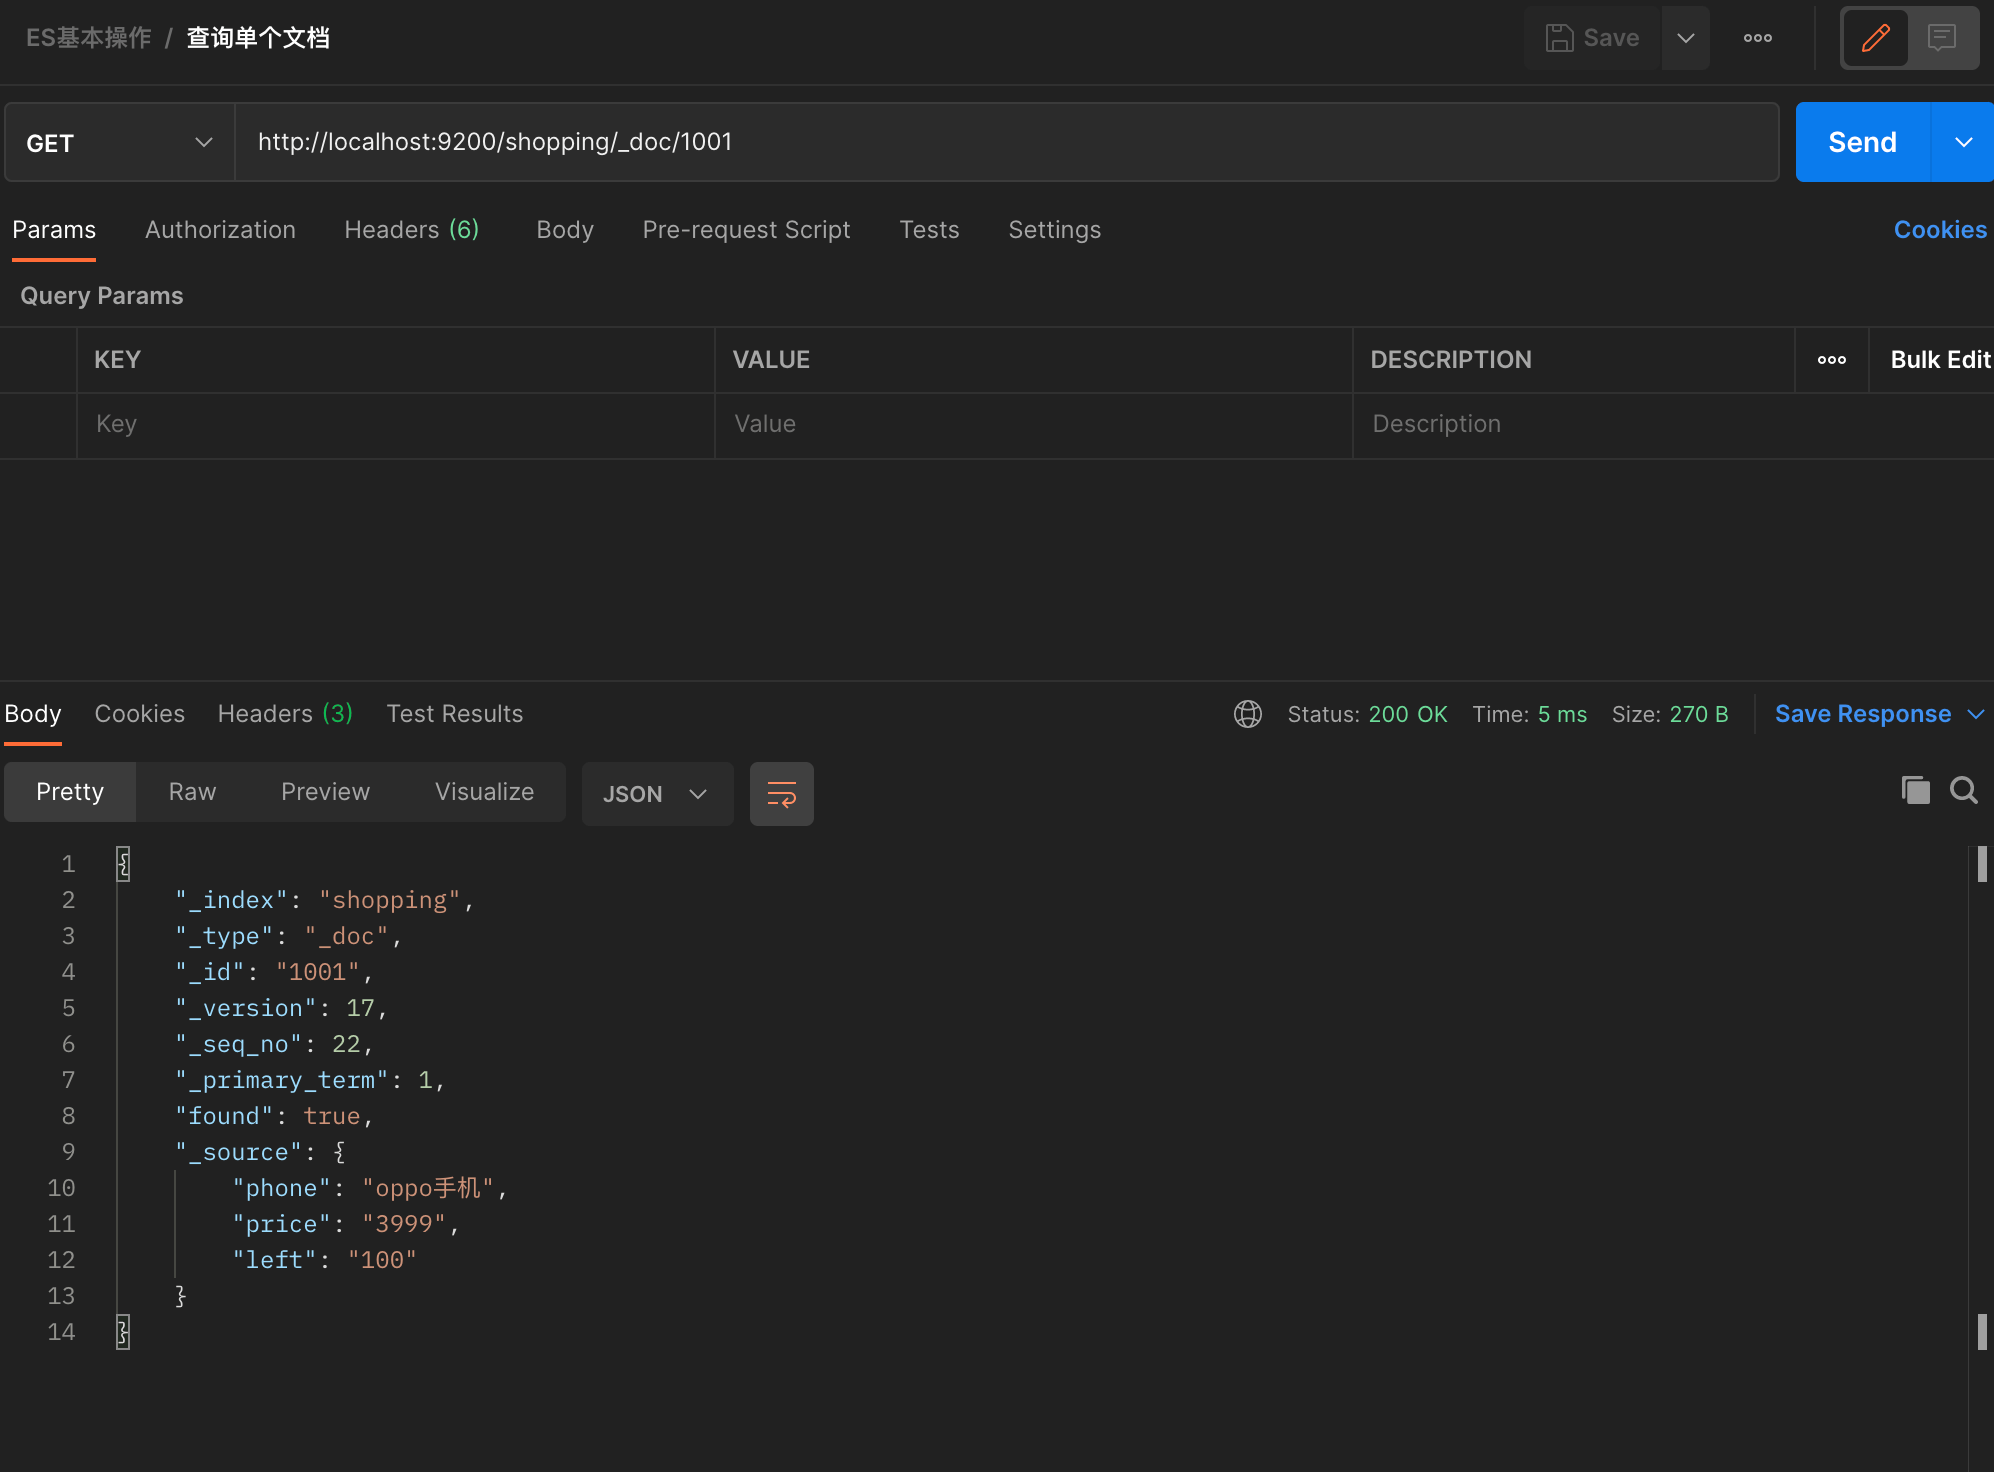Switch to the request Body tab
The height and width of the screenshot is (1472, 1994).
point(565,230)
